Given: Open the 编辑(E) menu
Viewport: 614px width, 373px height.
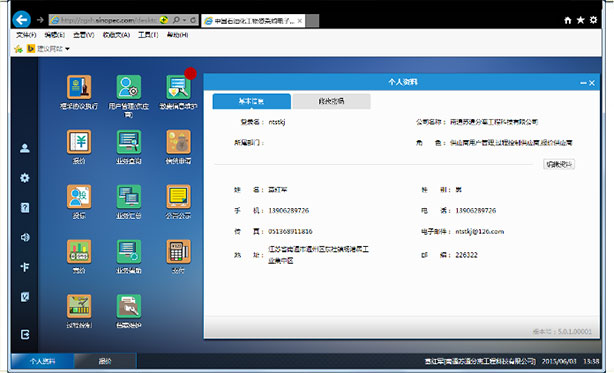Looking at the screenshot, I should (54, 35).
